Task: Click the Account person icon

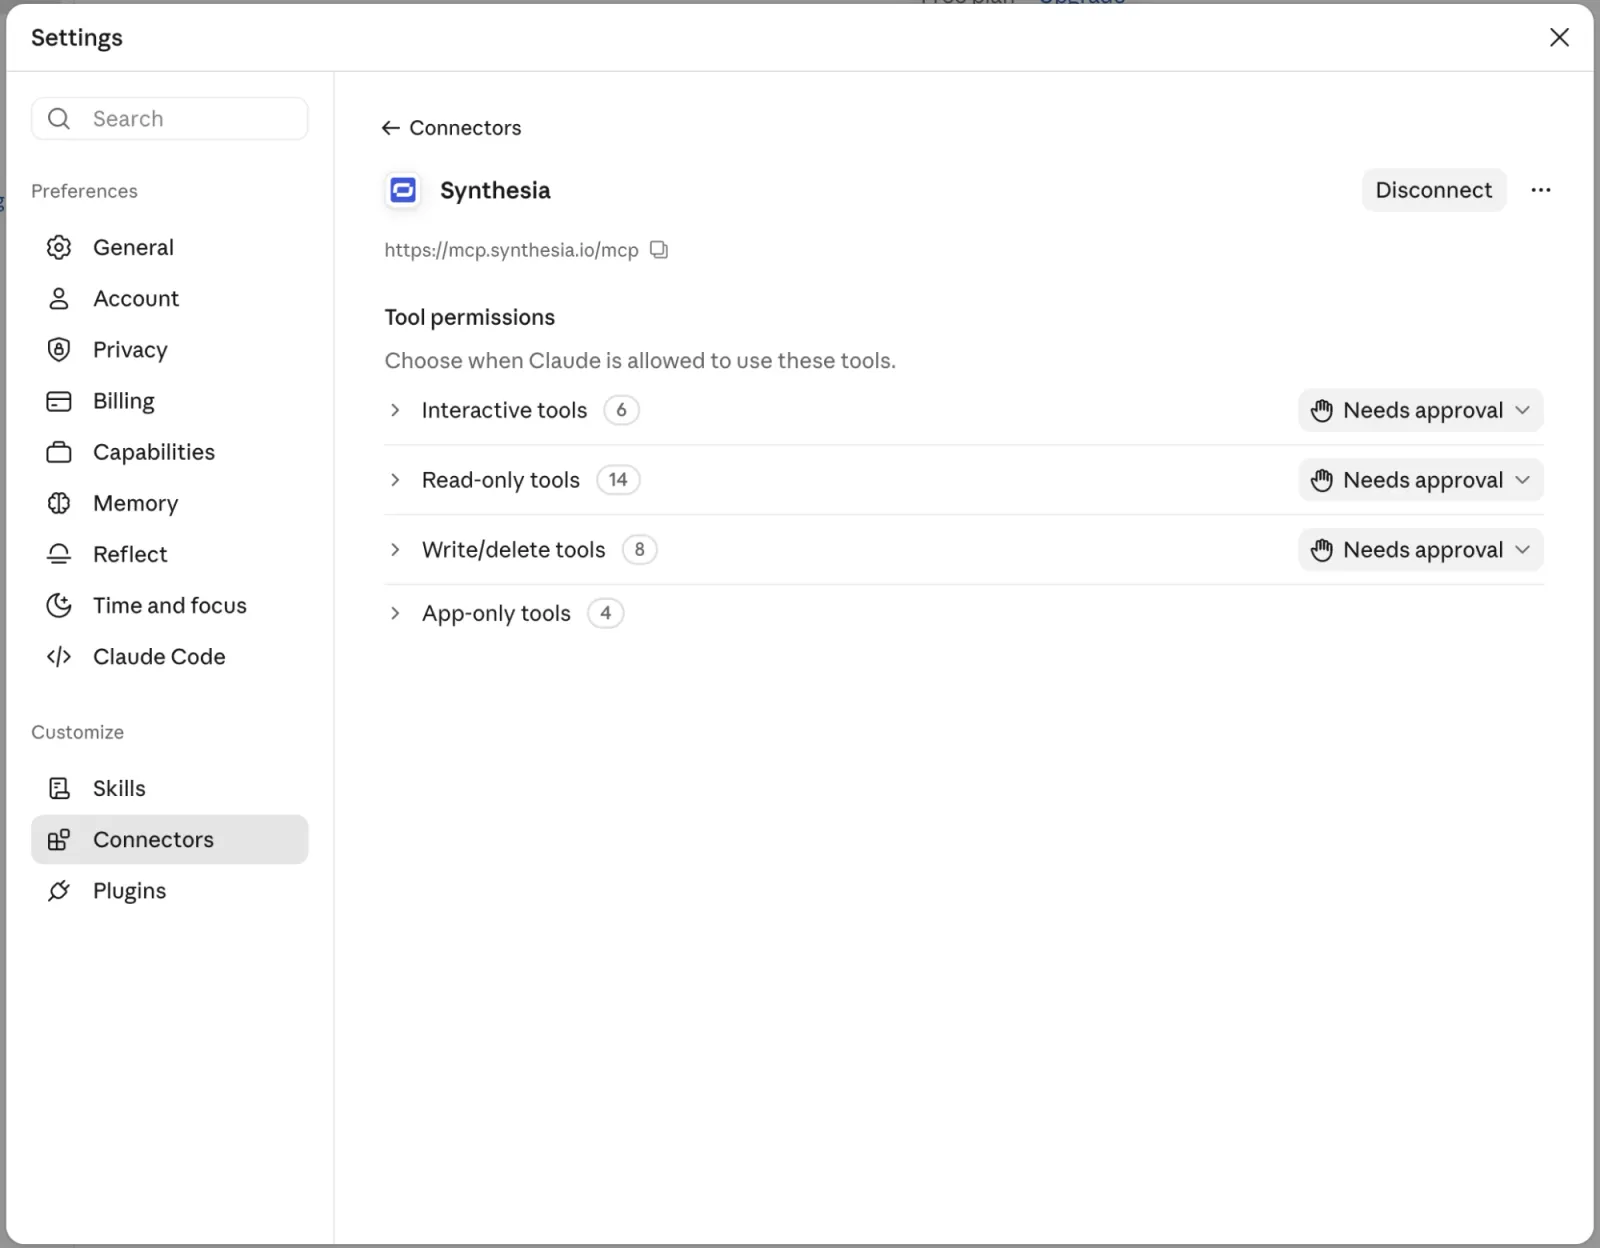Action: coord(59,298)
